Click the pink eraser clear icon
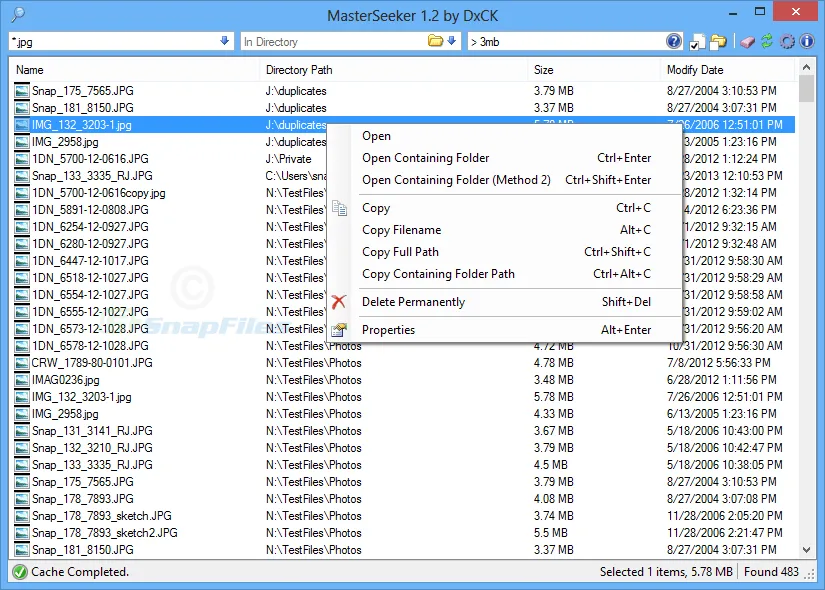The height and width of the screenshot is (590, 825). [x=747, y=42]
